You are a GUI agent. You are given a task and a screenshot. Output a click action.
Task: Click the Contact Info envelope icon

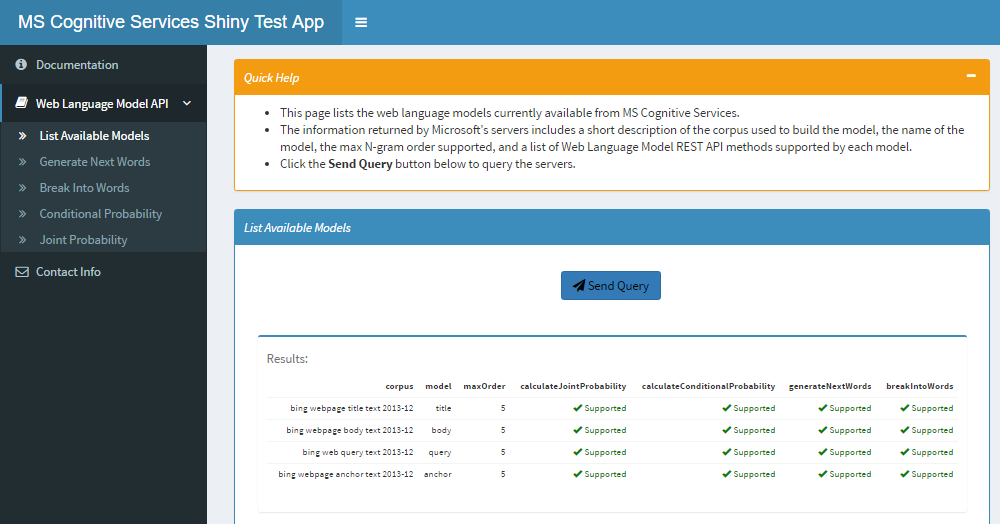(21, 272)
